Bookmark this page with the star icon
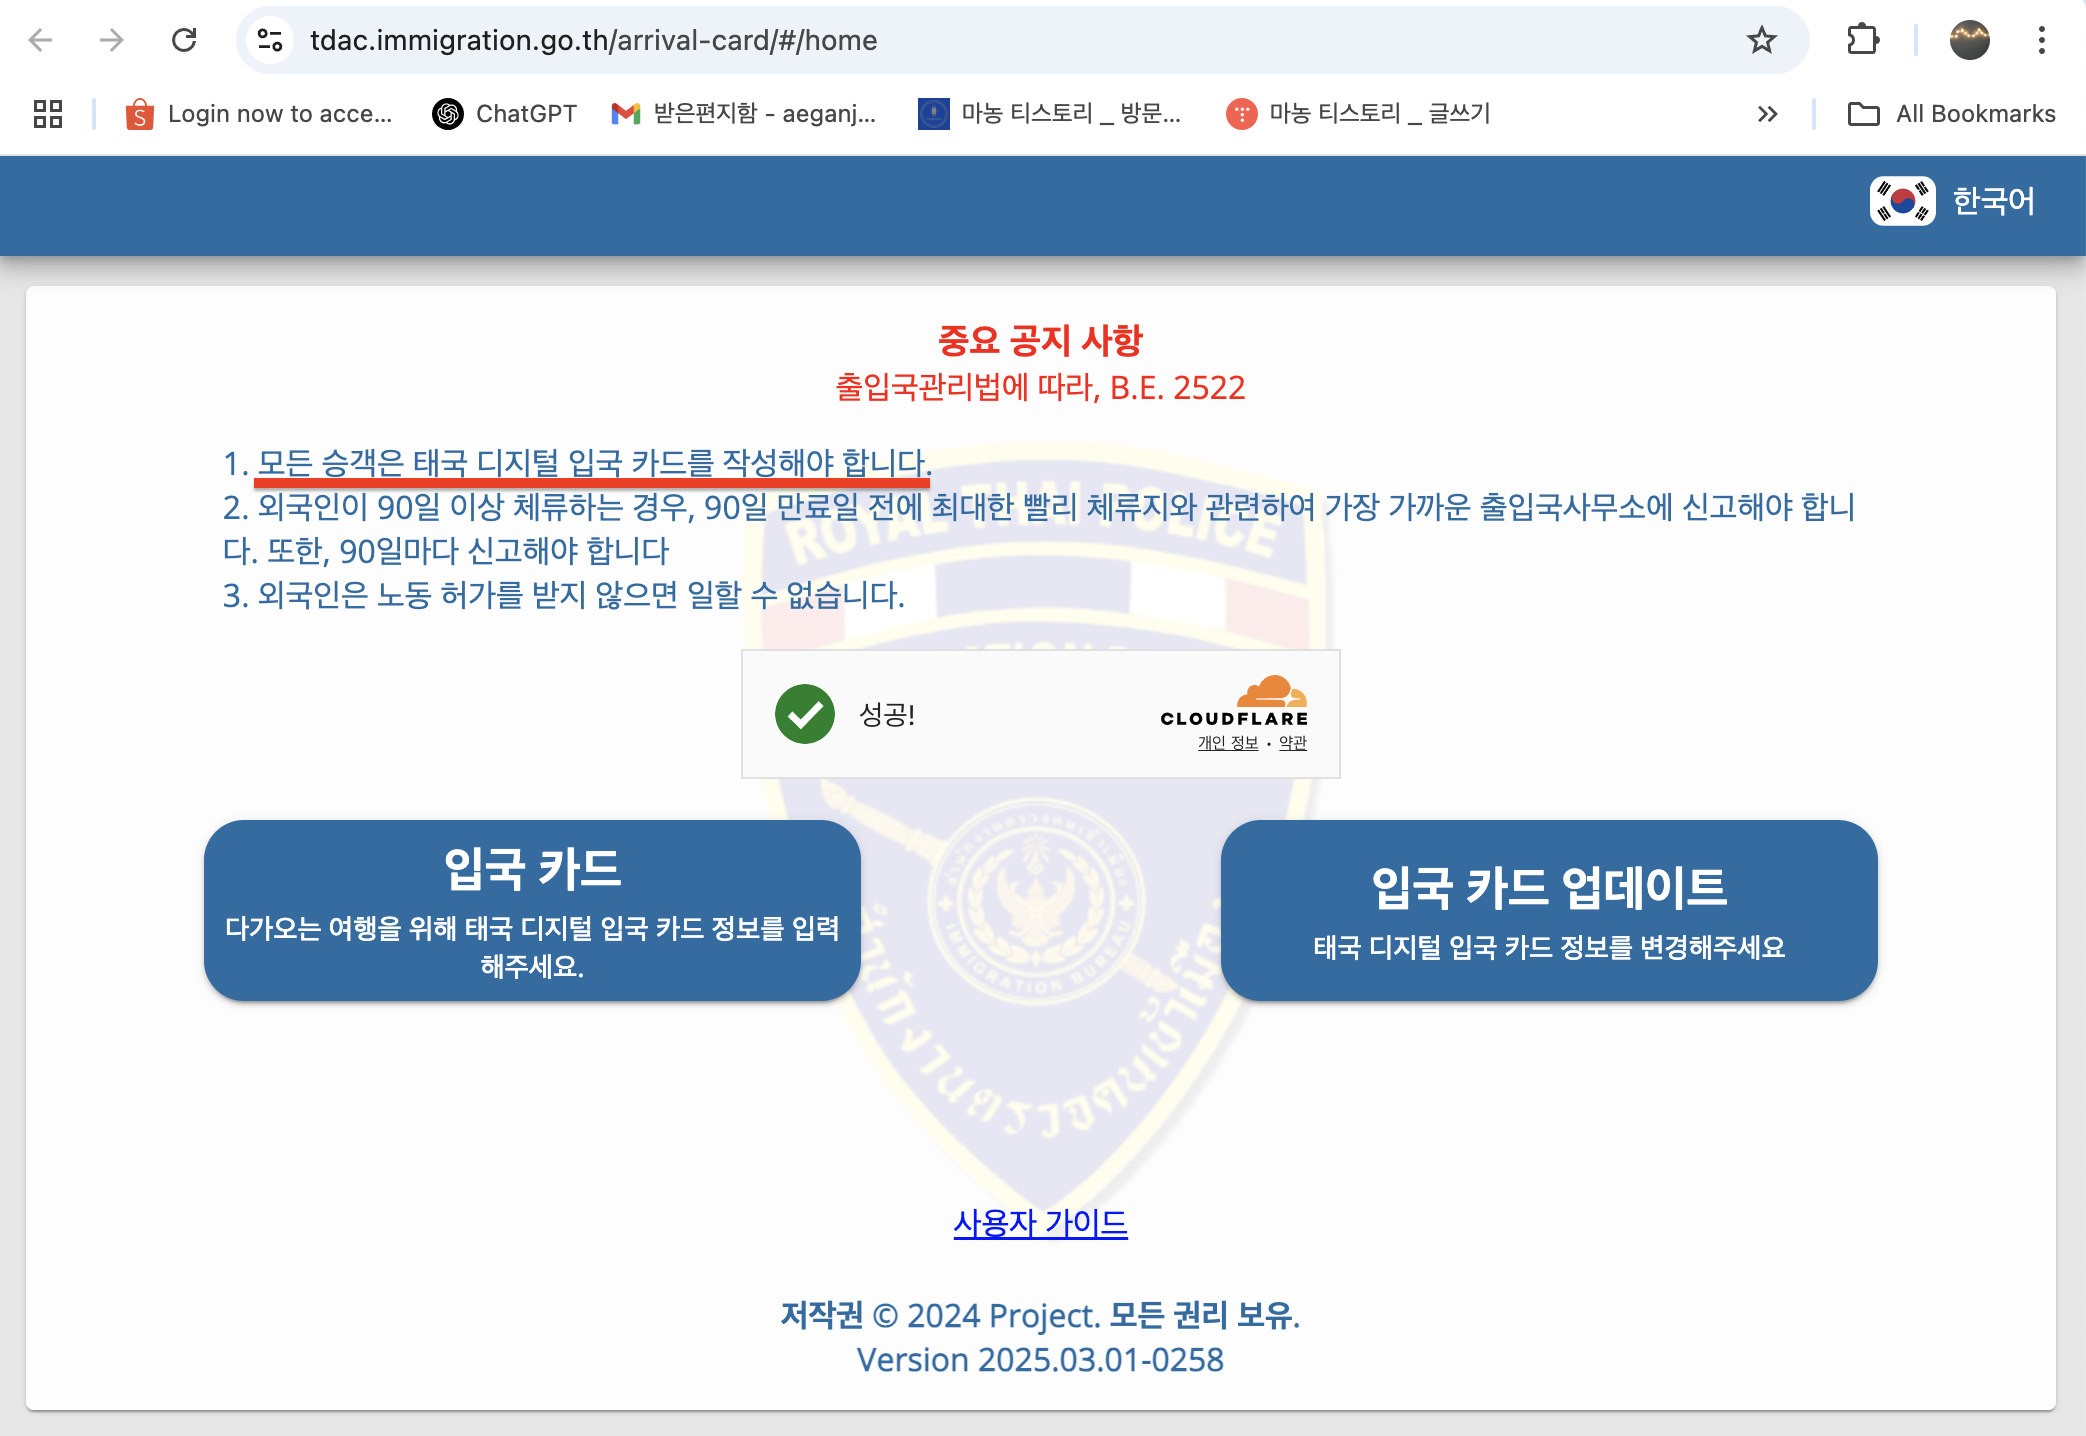This screenshot has width=2086, height=1436. (1763, 40)
